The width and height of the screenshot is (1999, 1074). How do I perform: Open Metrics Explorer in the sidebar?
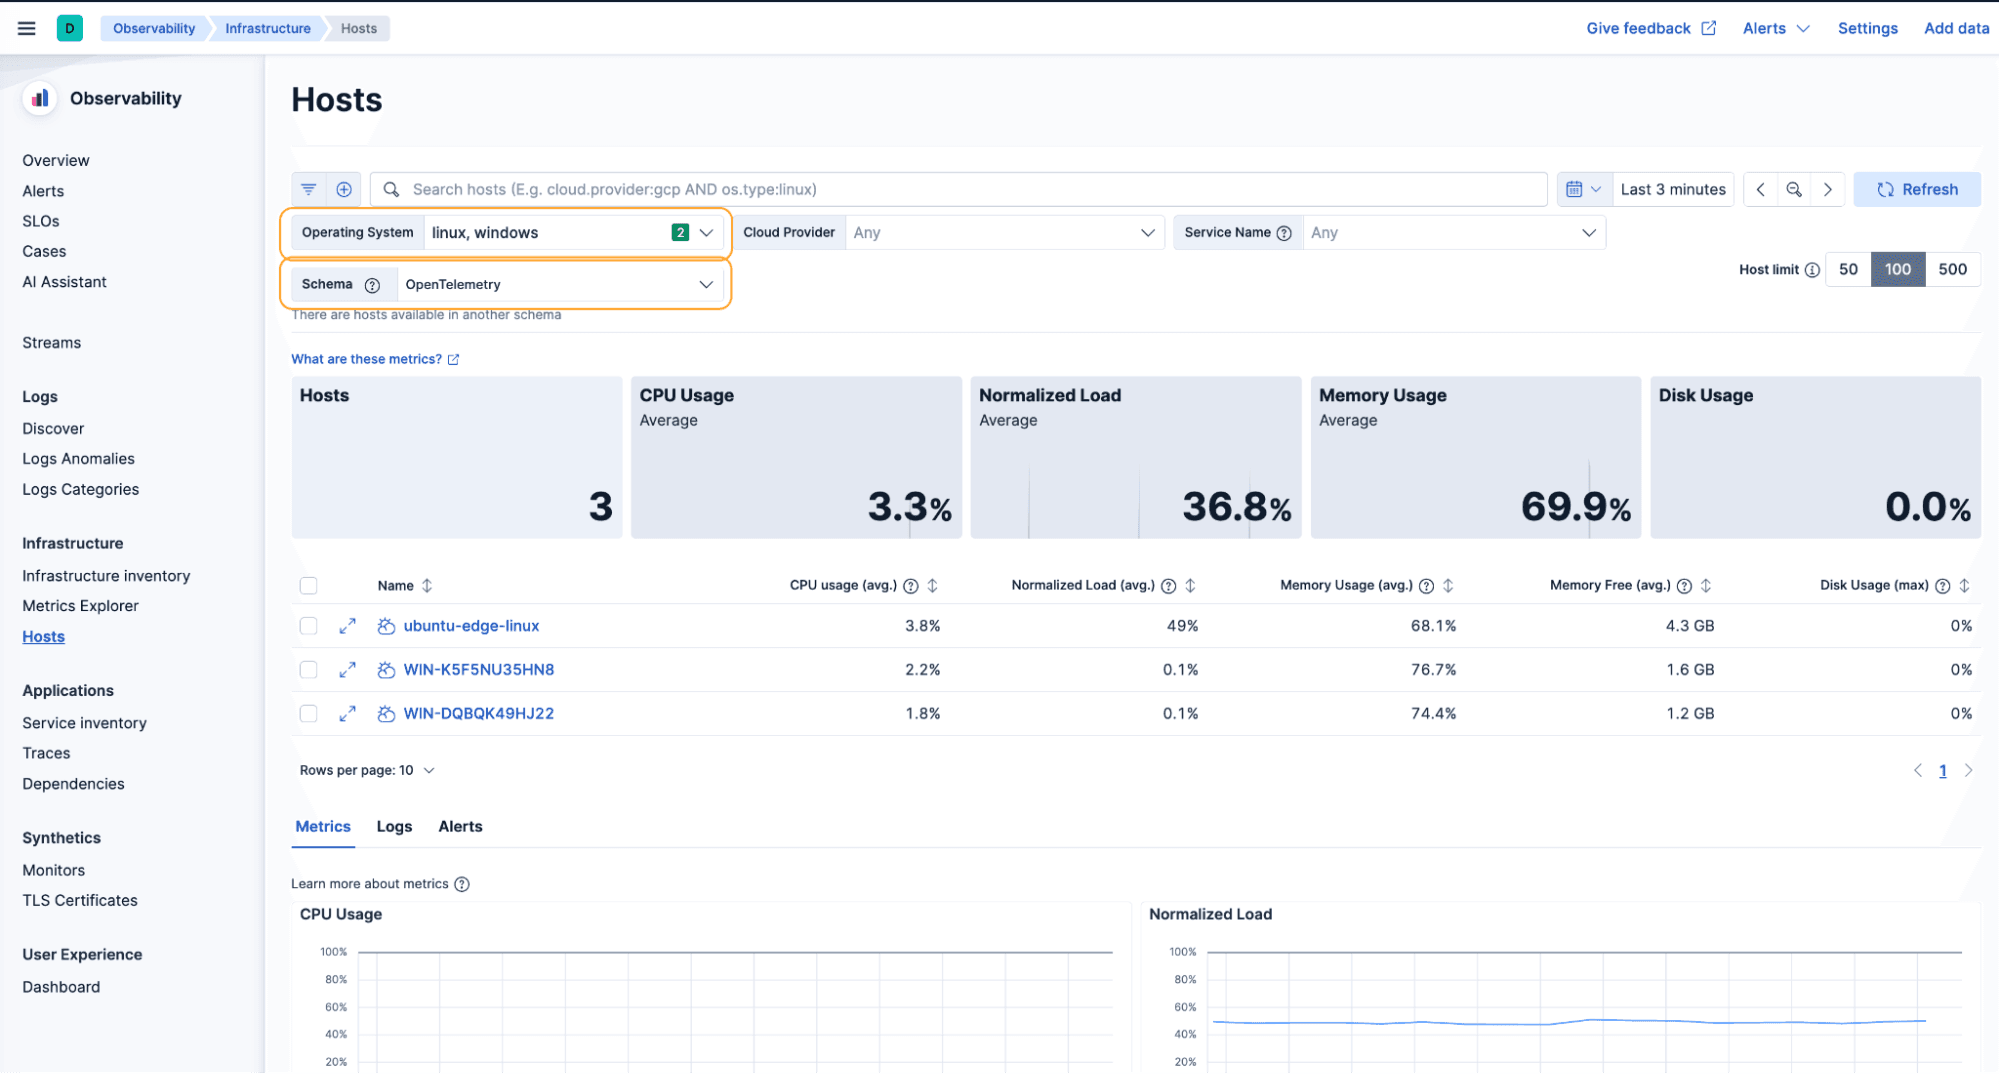[80, 606]
